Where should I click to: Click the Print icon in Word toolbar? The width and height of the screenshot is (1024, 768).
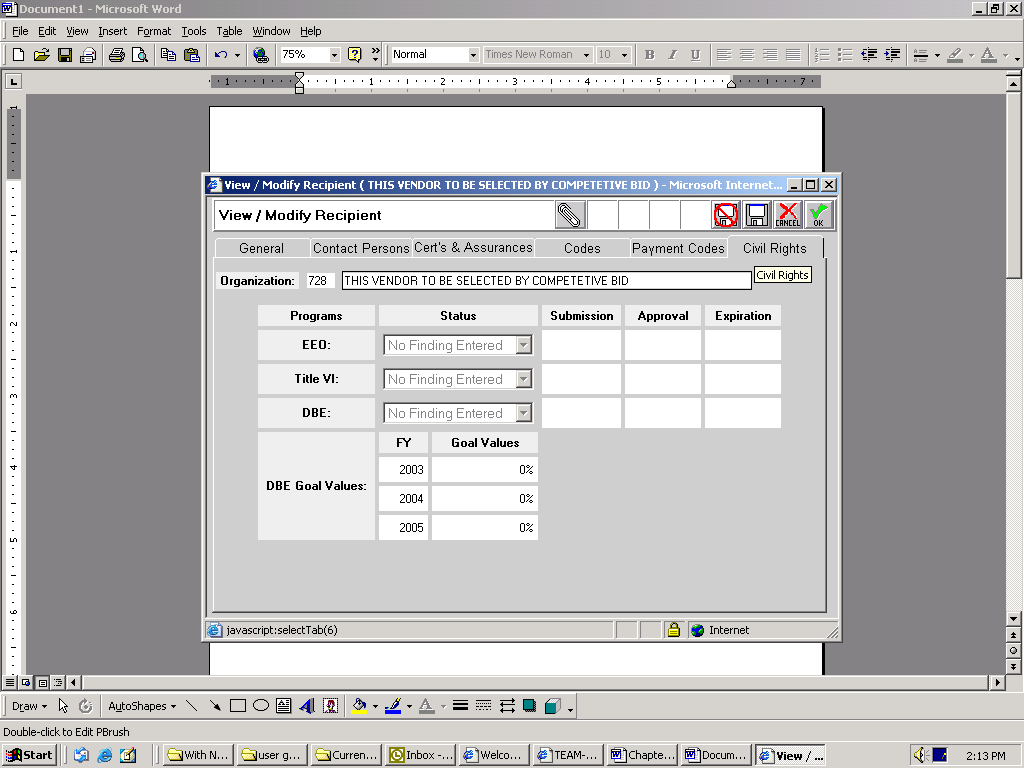tap(117, 55)
